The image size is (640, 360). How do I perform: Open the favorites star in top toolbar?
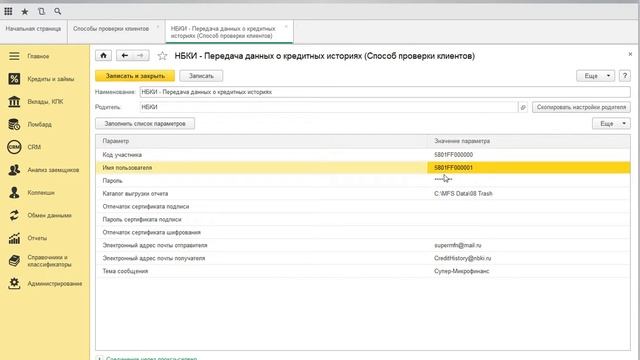24,11
